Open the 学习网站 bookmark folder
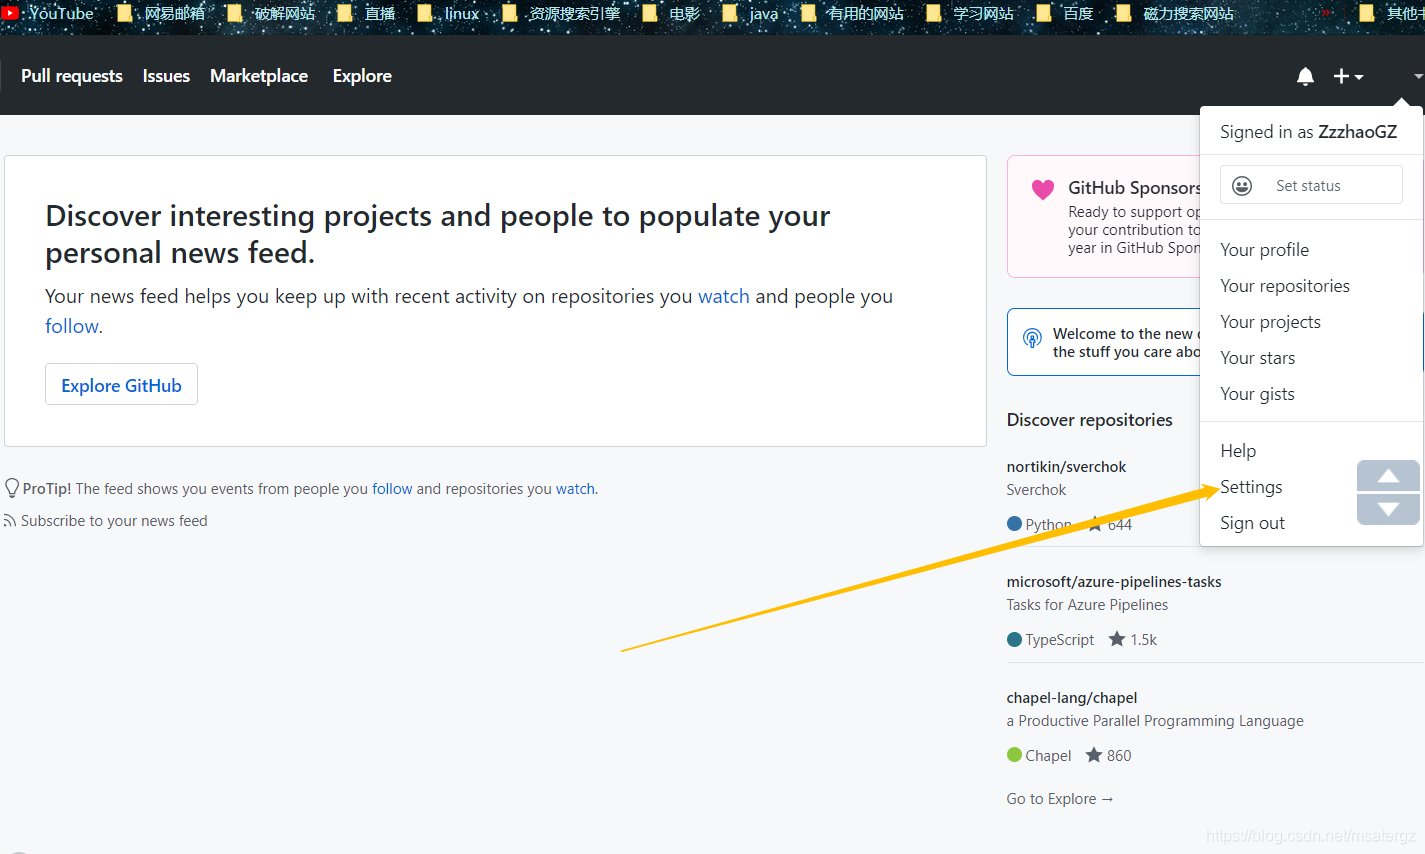Screen dimensions: 1425x854 [x=970, y=13]
